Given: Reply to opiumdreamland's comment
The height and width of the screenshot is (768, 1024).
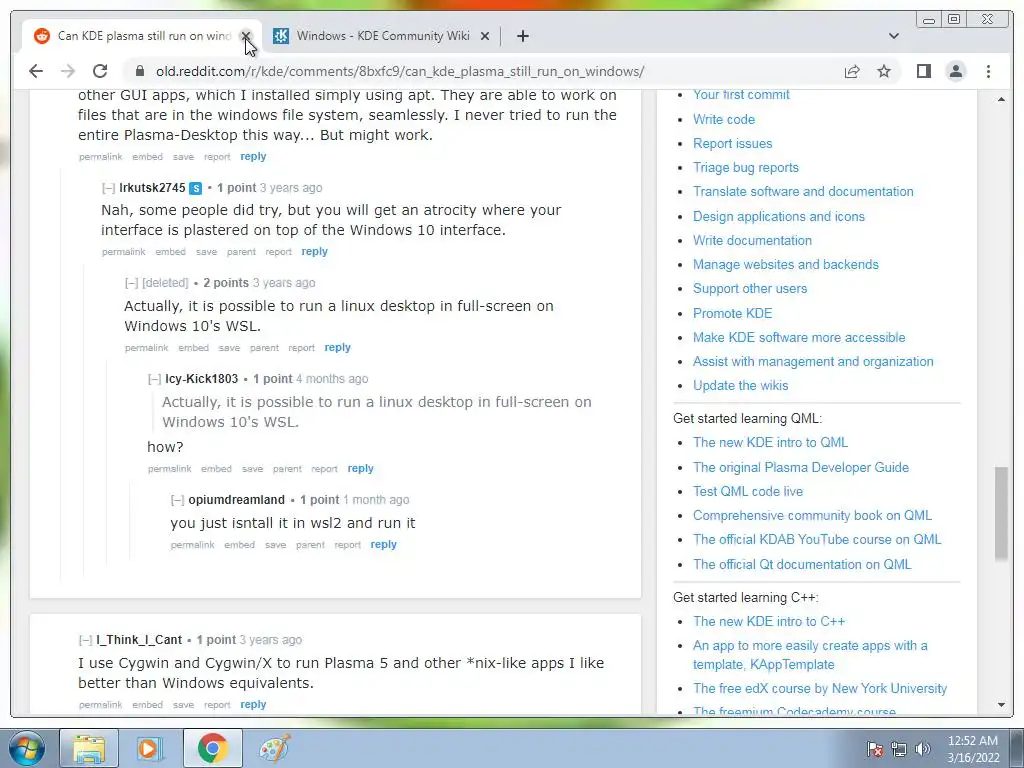Looking at the screenshot, I should [x=383, y=545].
